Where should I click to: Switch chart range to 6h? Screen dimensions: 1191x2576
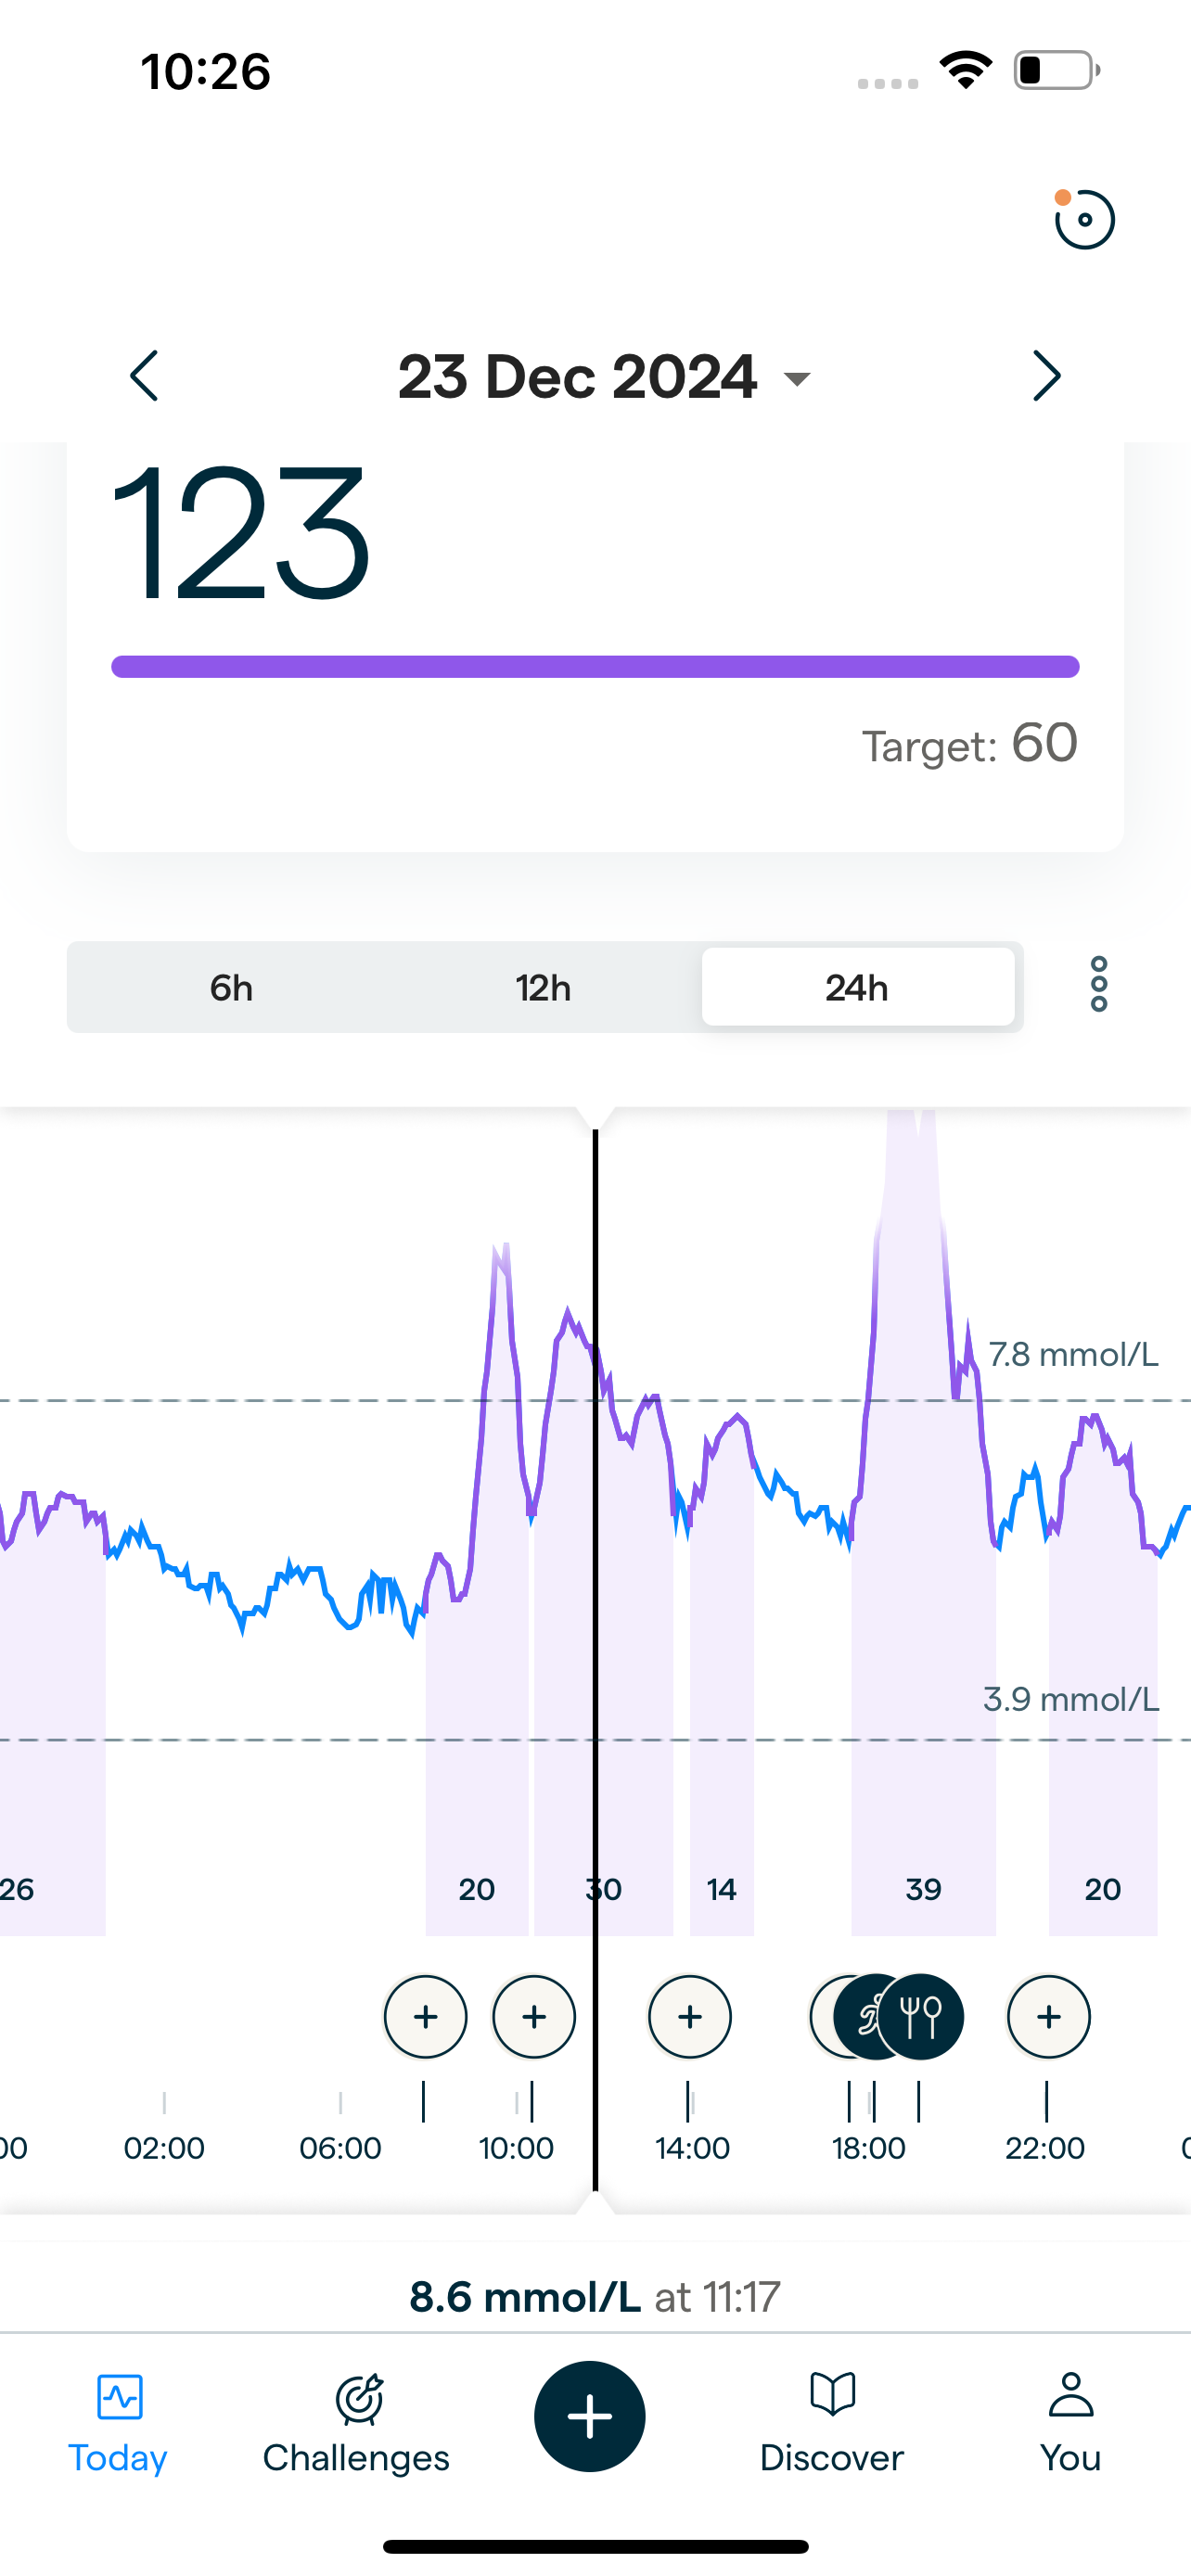pyautogui.click(x=231, y=988)
